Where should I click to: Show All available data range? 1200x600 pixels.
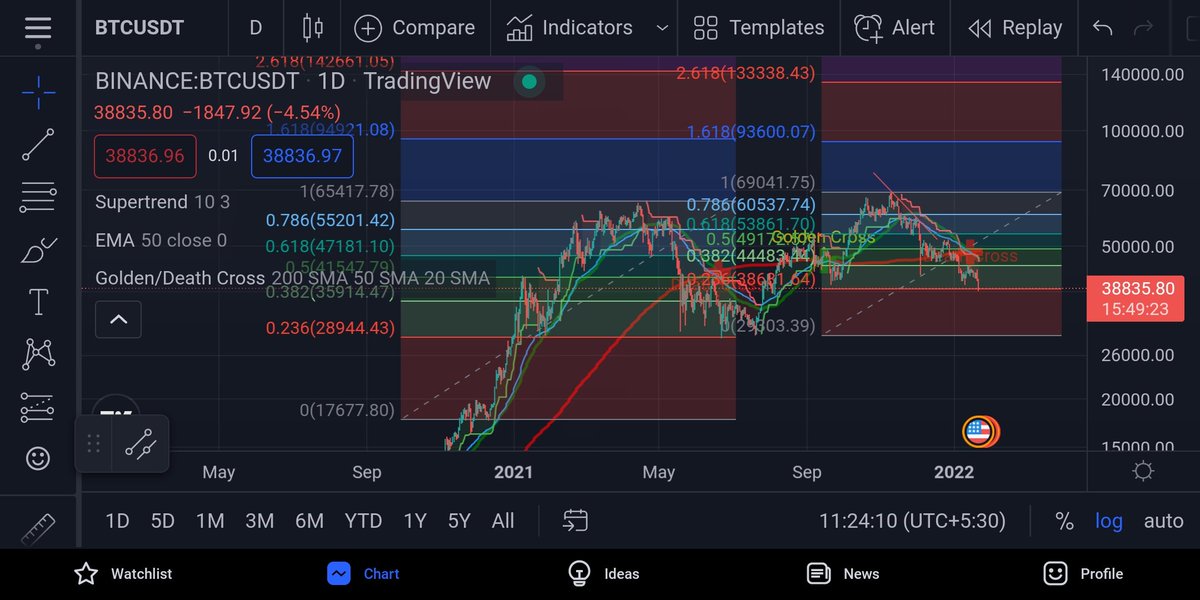[503, 521]
